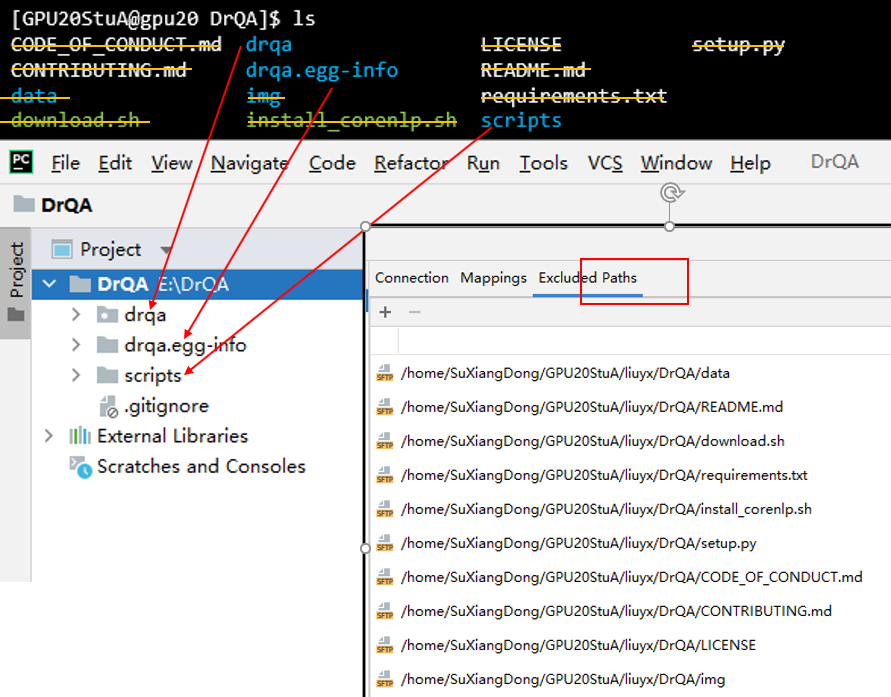
Task: Click the rotate handle above the dialog image
Action: tap(671, 193)
